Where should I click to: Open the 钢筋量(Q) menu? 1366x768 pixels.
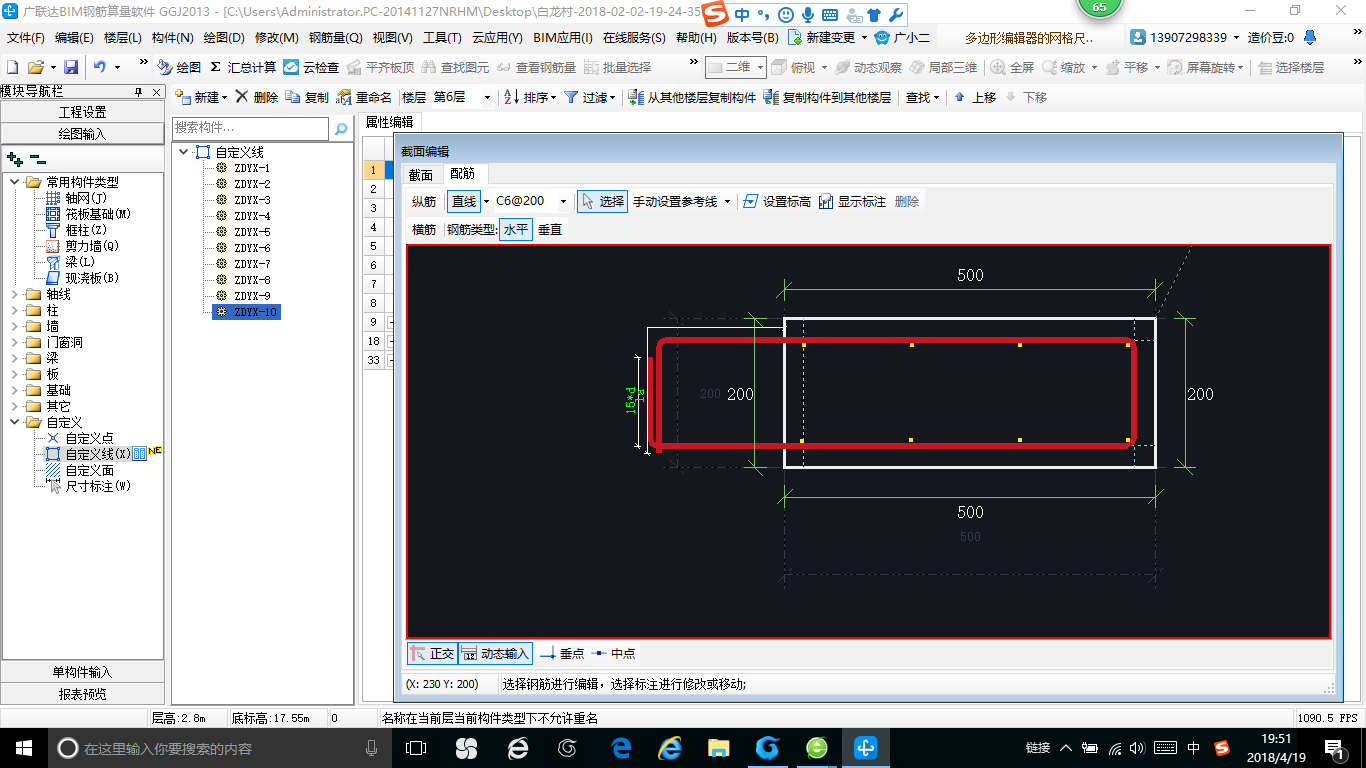[x=335, y=38]
